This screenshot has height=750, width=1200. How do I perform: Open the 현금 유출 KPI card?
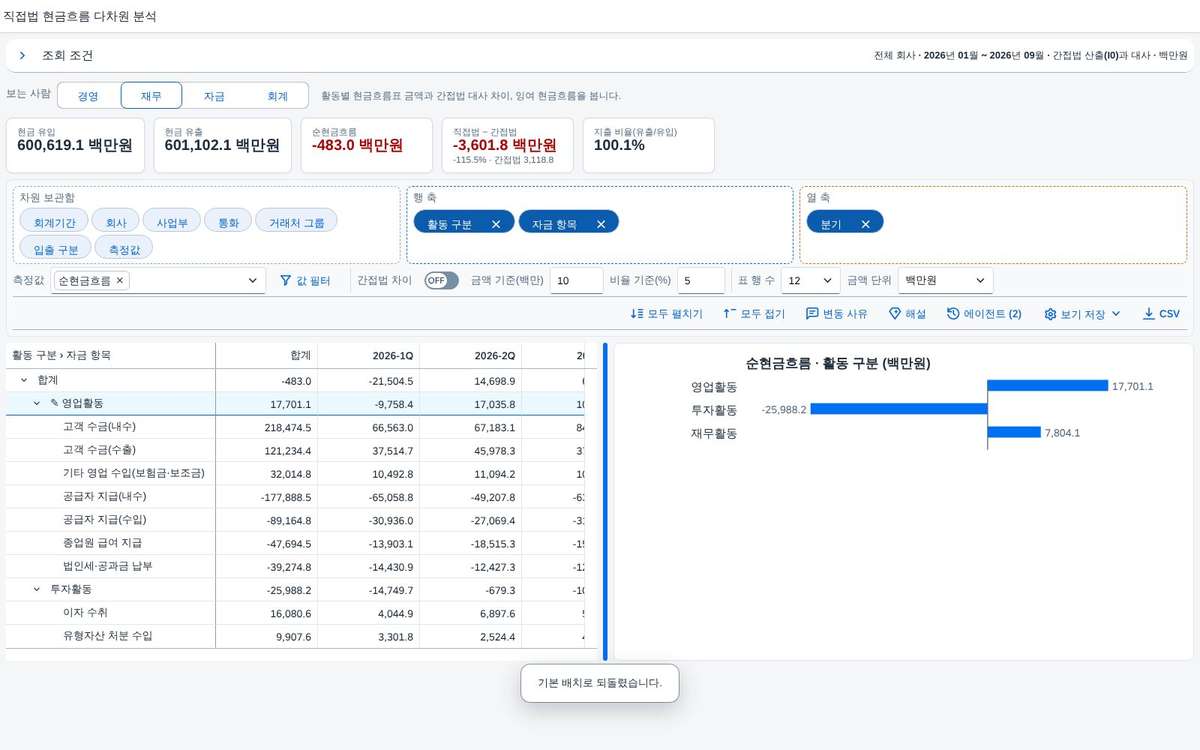coord(222,145)
